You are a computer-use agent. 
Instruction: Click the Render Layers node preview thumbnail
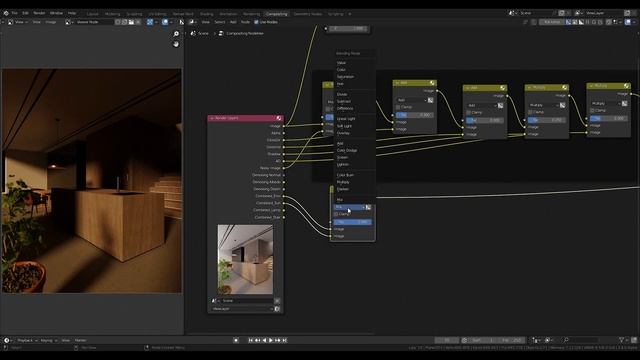click(245, 260)
